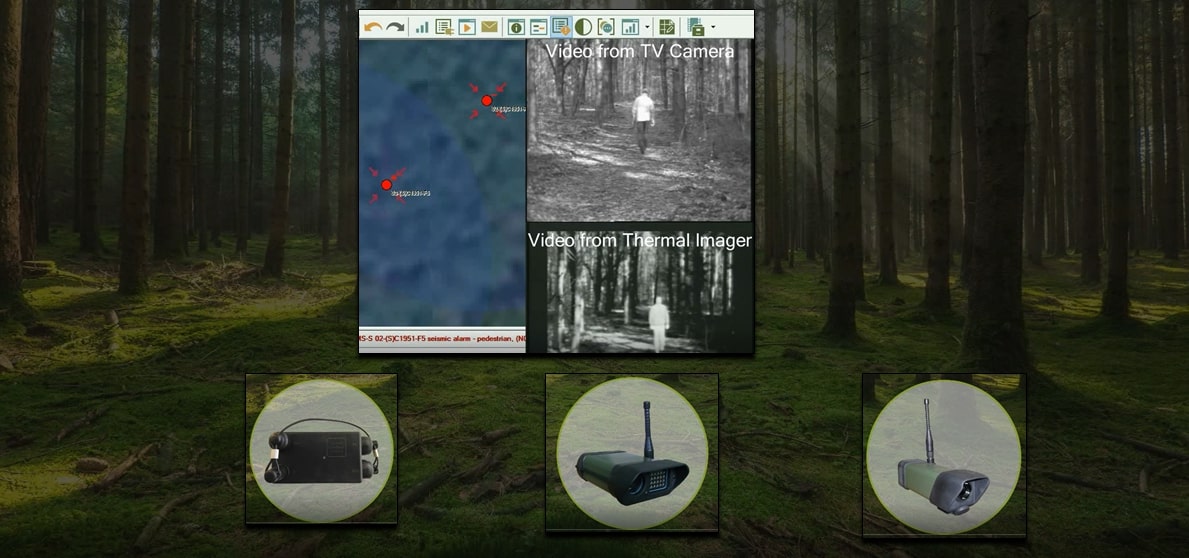The width and height of the screenshot is (1189, 558).
Task: Click the 'Video from Thermal Imager' caption
Action: 640,240
